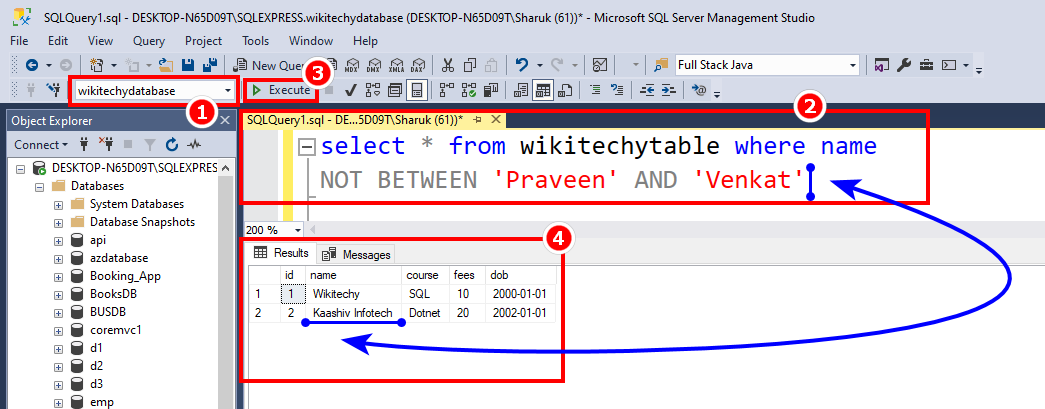Refresh the Object Explorer tree
1045x409 pixels.
point(170,145)
